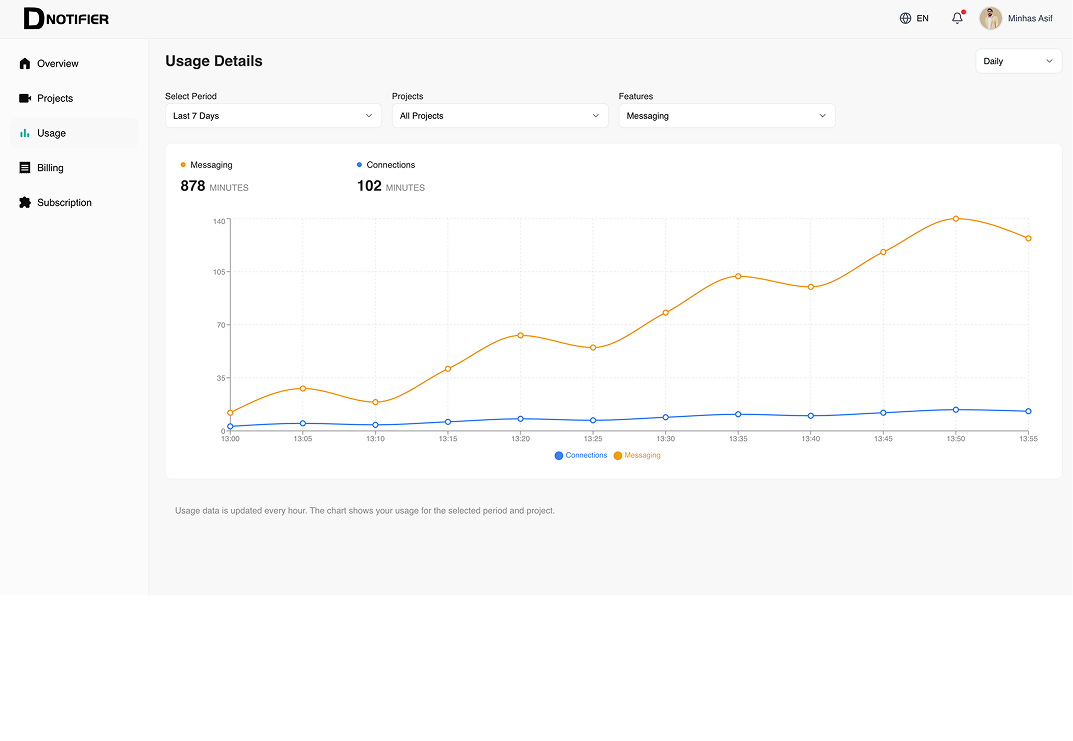
Task: Click the bar chart icon beside Usage
Action: [25, 133]
